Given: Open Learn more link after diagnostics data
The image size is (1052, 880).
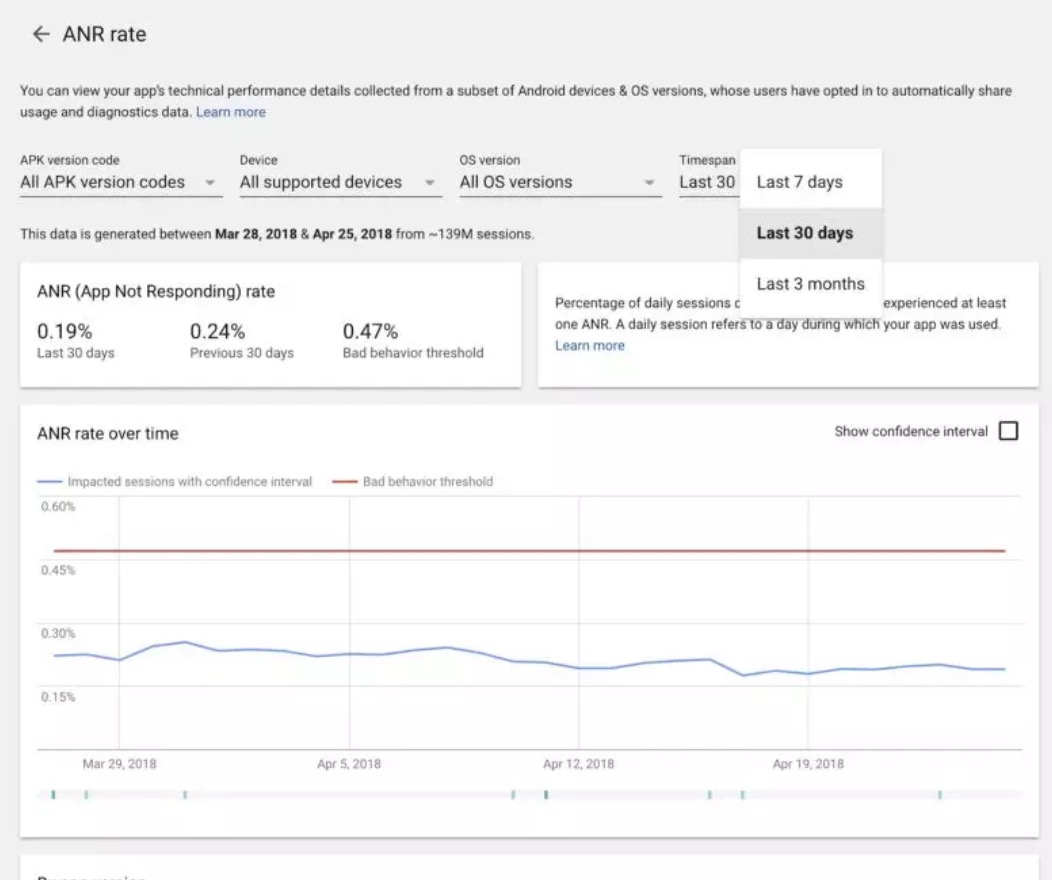Looking at the screenshot, I should tap(231, 112).
